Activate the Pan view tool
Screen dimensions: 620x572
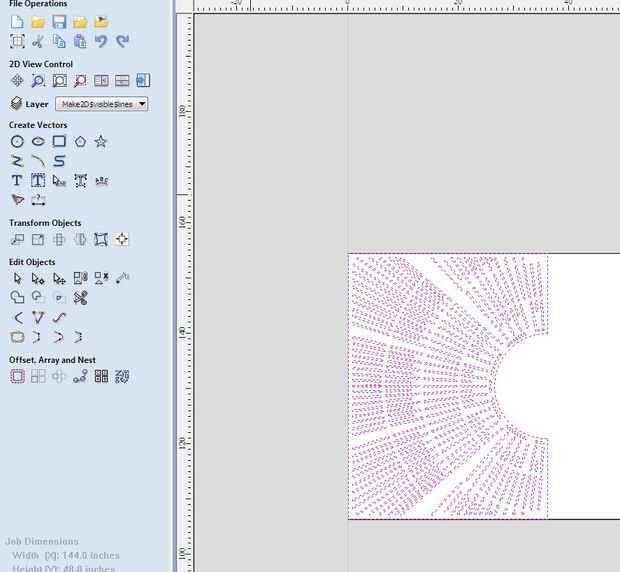(17, 81)
